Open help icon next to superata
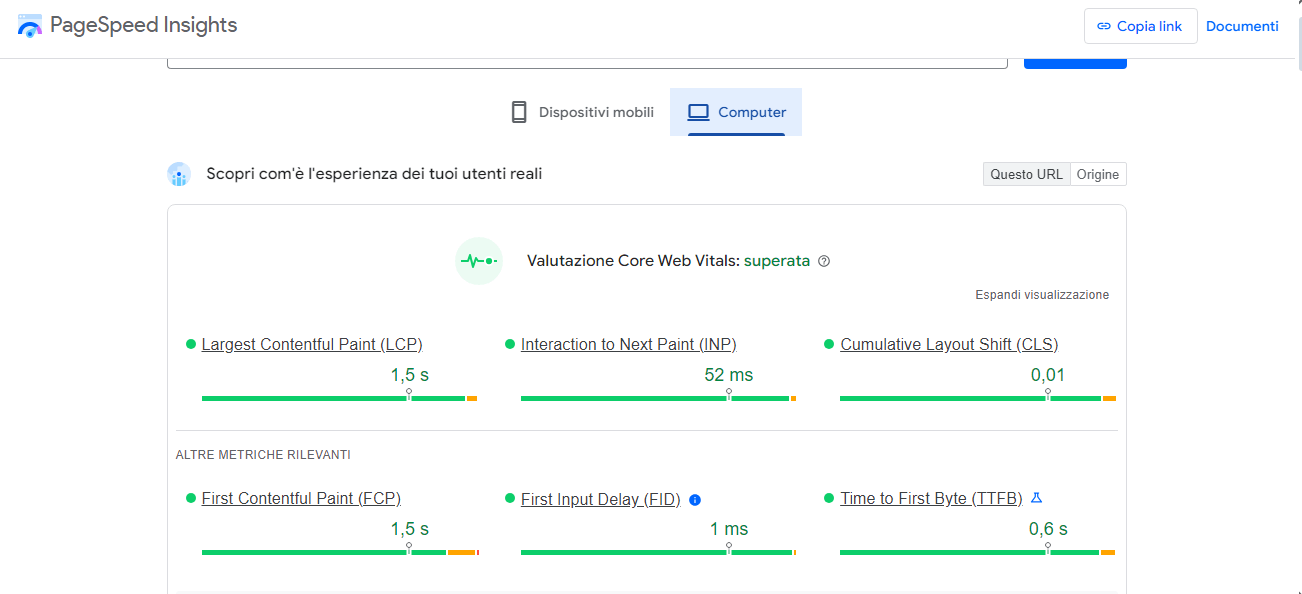This screenshot has width=1302, height=594. [x=824, y=261]
